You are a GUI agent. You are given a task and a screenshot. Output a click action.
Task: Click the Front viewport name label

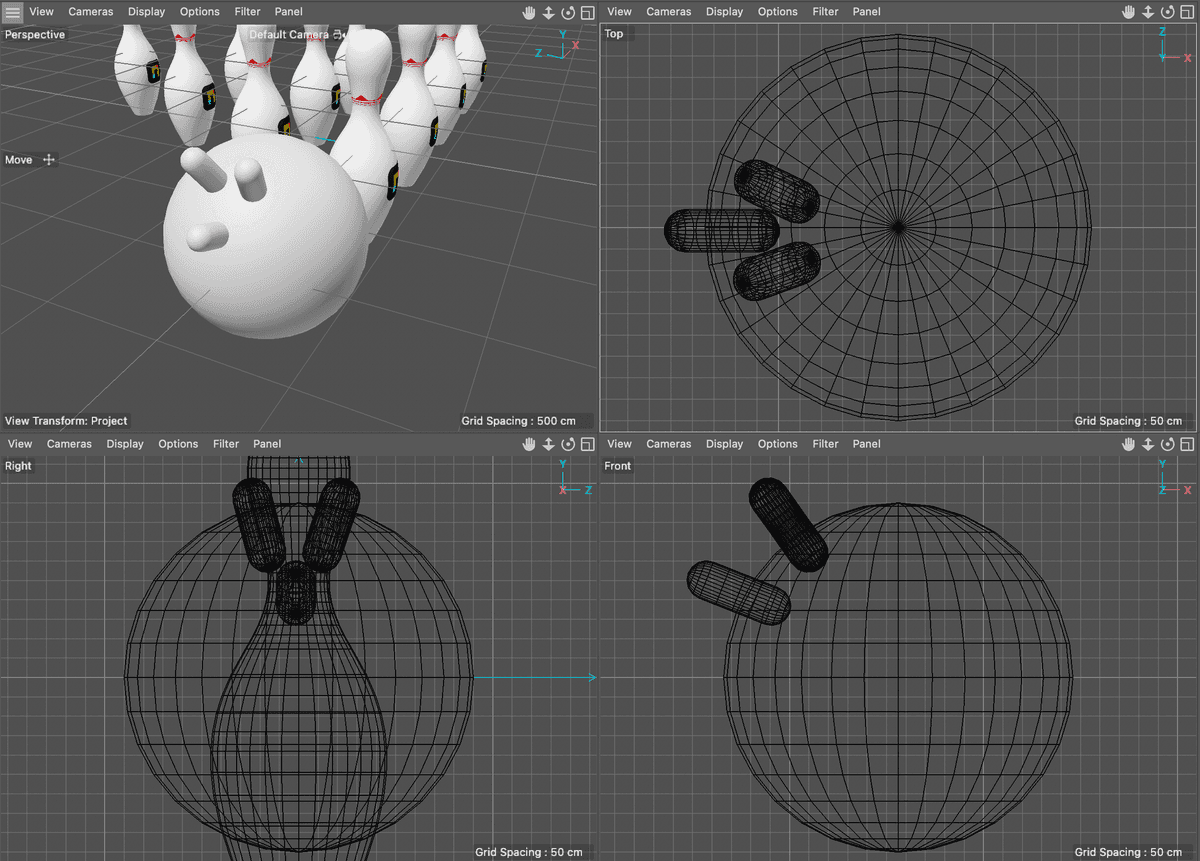[x=618, y=466]
